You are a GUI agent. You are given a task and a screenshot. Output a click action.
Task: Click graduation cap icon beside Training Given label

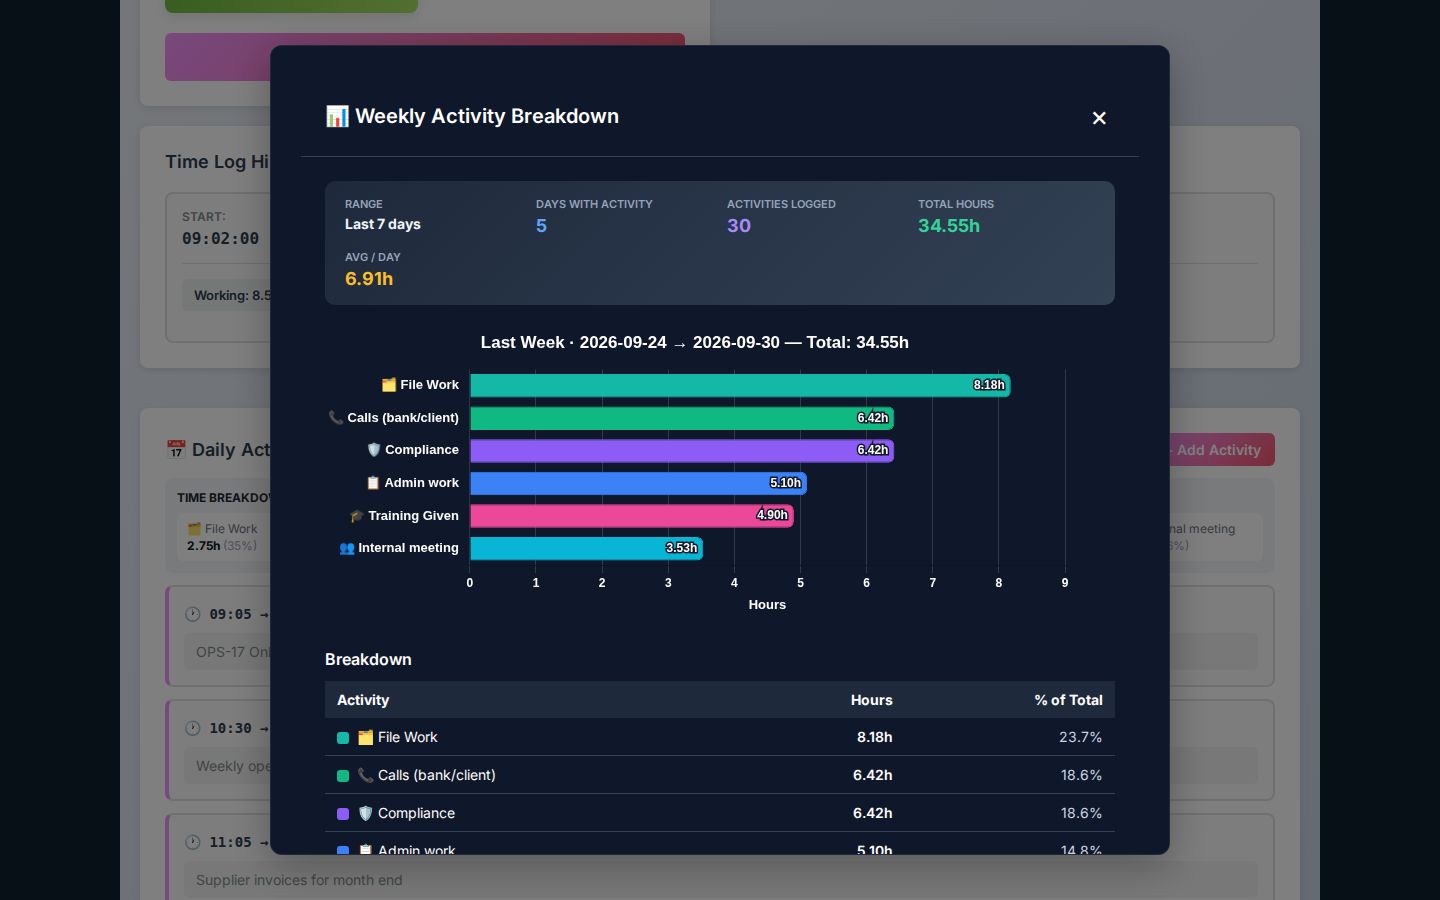357,516
